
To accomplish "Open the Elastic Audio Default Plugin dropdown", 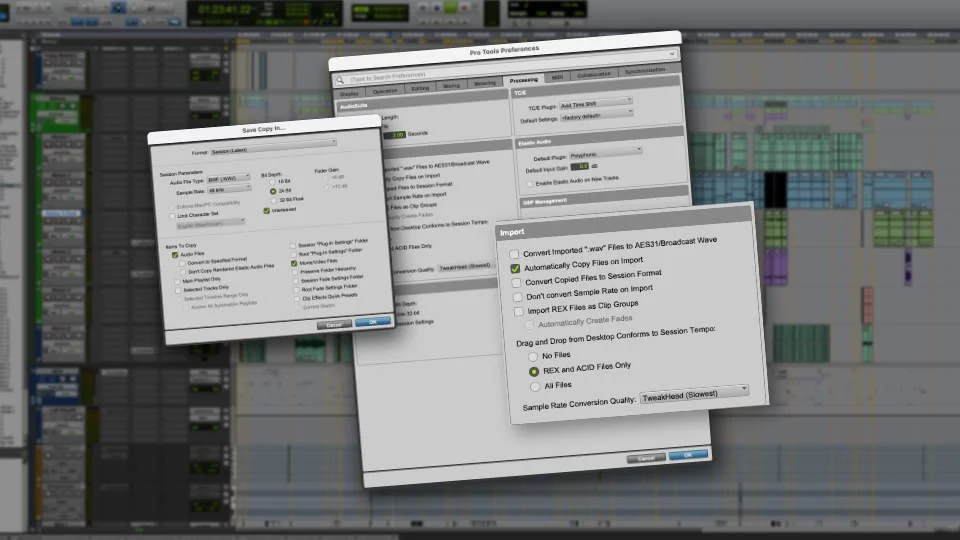I will coord(605,152).
